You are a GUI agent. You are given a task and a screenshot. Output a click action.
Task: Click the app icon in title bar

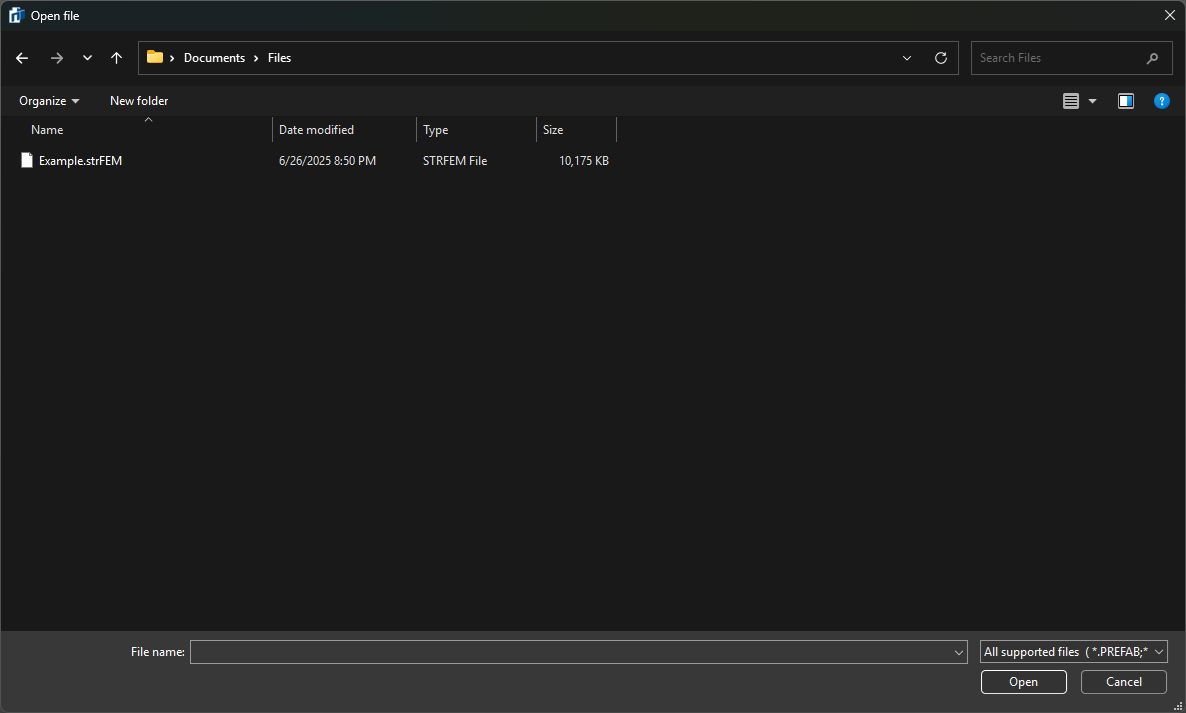[x=17, y=15]
